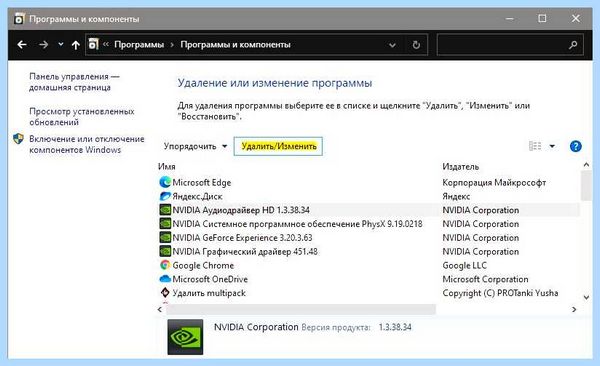Select the Microsoft OneDrive icon
Screen dimensions: 600x366
165,279
